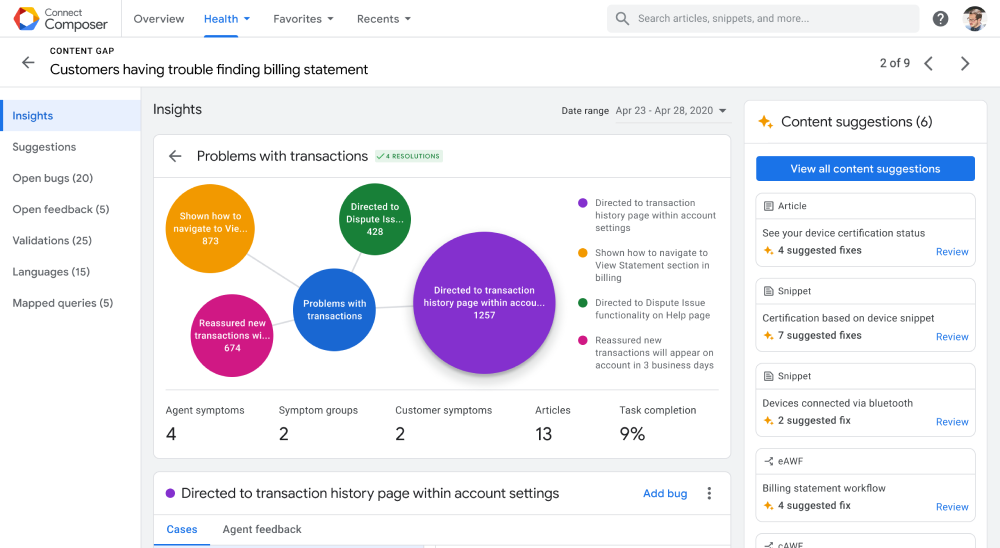Switch to the Agent feedback tab
The image size is (1000, 548).
262,529
